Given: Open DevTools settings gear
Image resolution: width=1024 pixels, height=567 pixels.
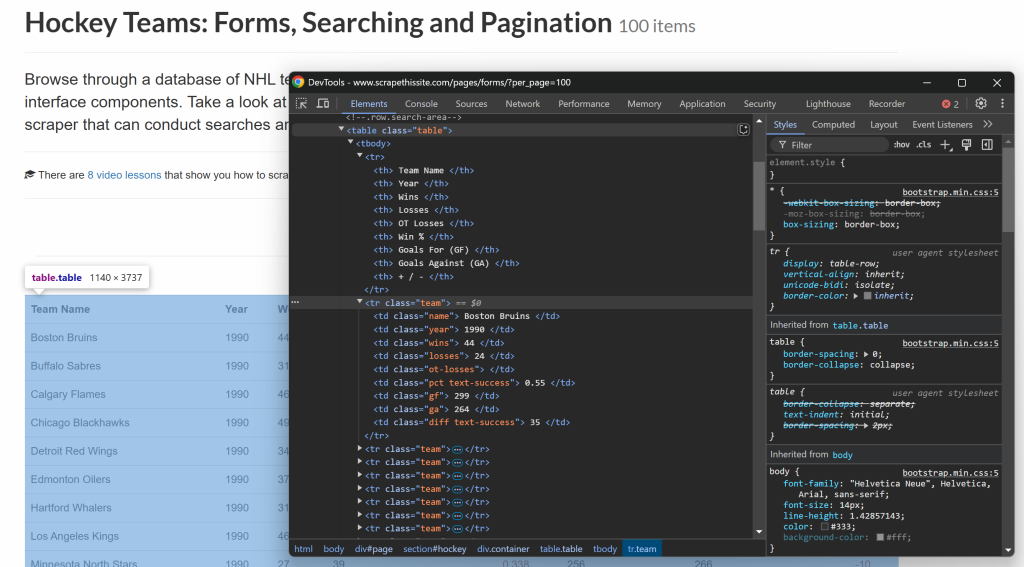Looking at the screenshot, I should coord(981,104).
